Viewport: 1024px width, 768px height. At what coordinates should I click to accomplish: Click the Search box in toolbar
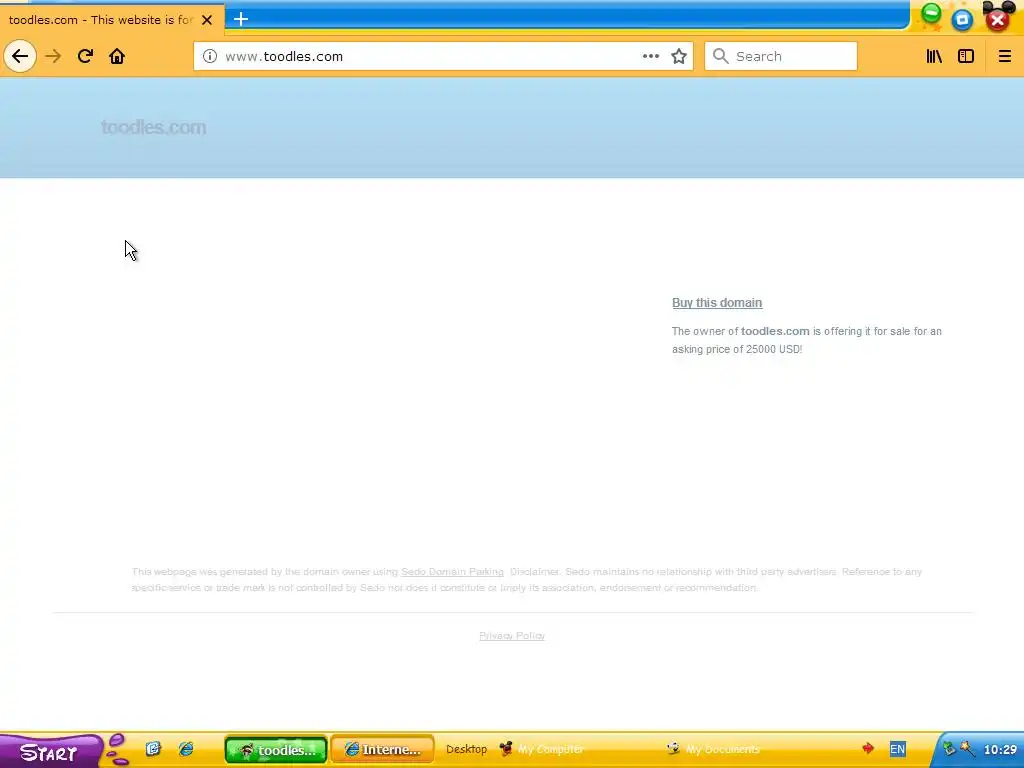point(781,56)
